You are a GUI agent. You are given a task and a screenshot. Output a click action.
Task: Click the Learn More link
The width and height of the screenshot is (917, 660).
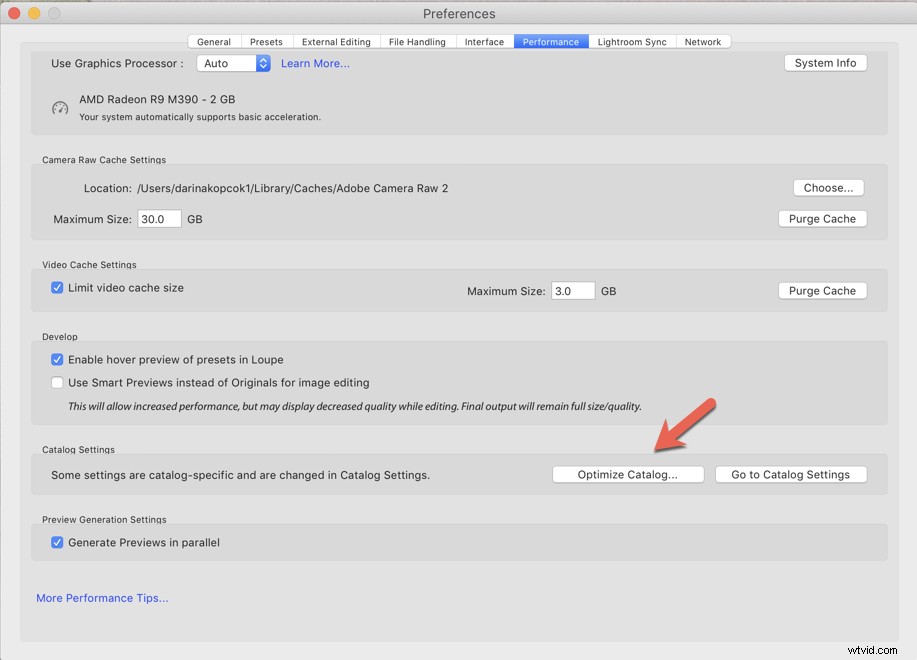point(315,63)
